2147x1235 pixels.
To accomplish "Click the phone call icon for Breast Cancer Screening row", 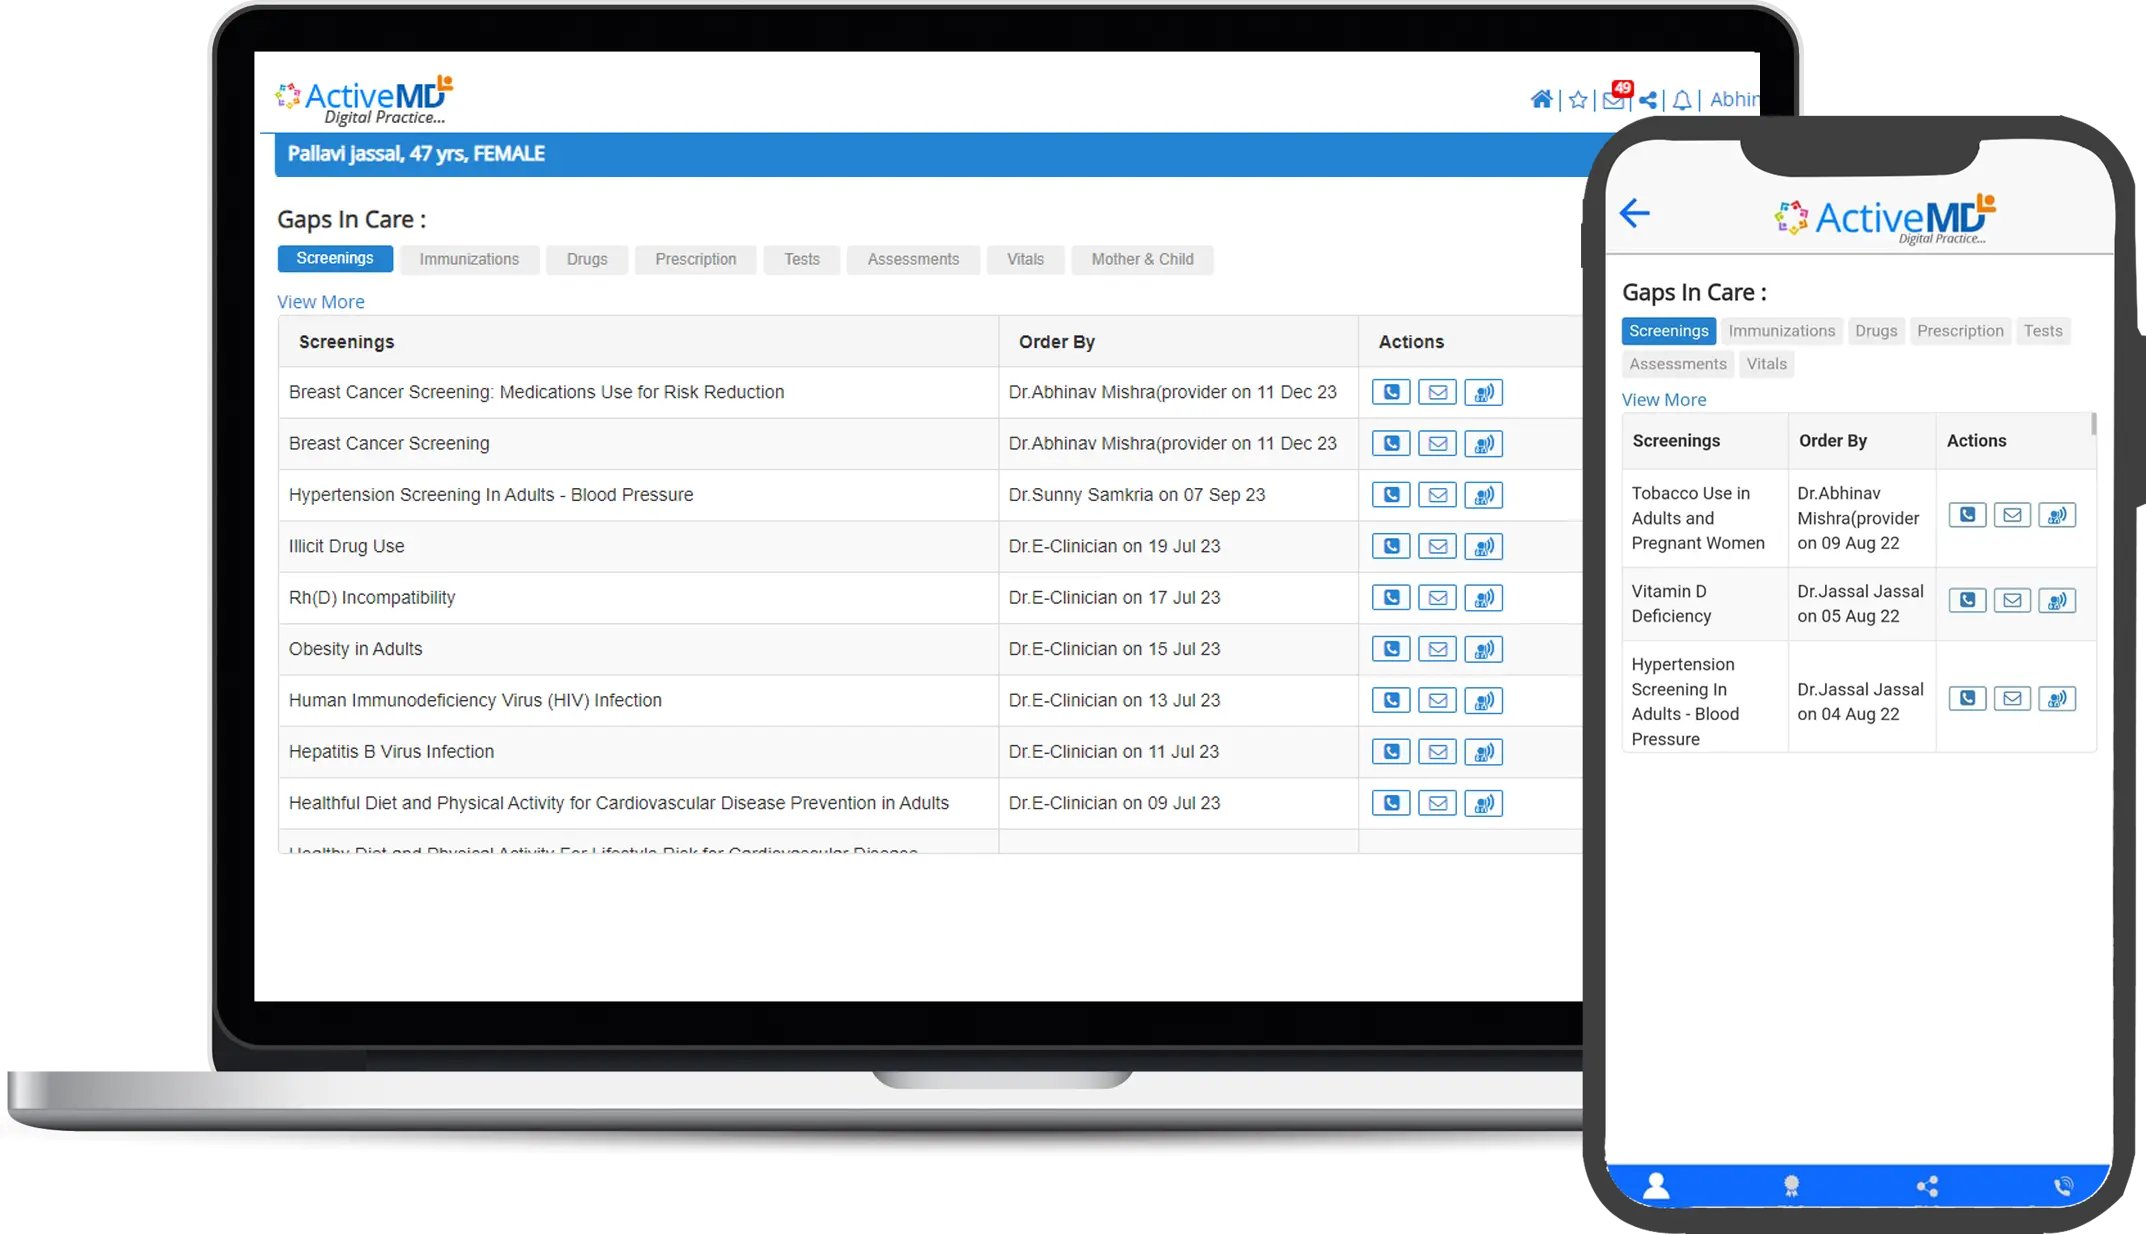I will pos(1391,443).
